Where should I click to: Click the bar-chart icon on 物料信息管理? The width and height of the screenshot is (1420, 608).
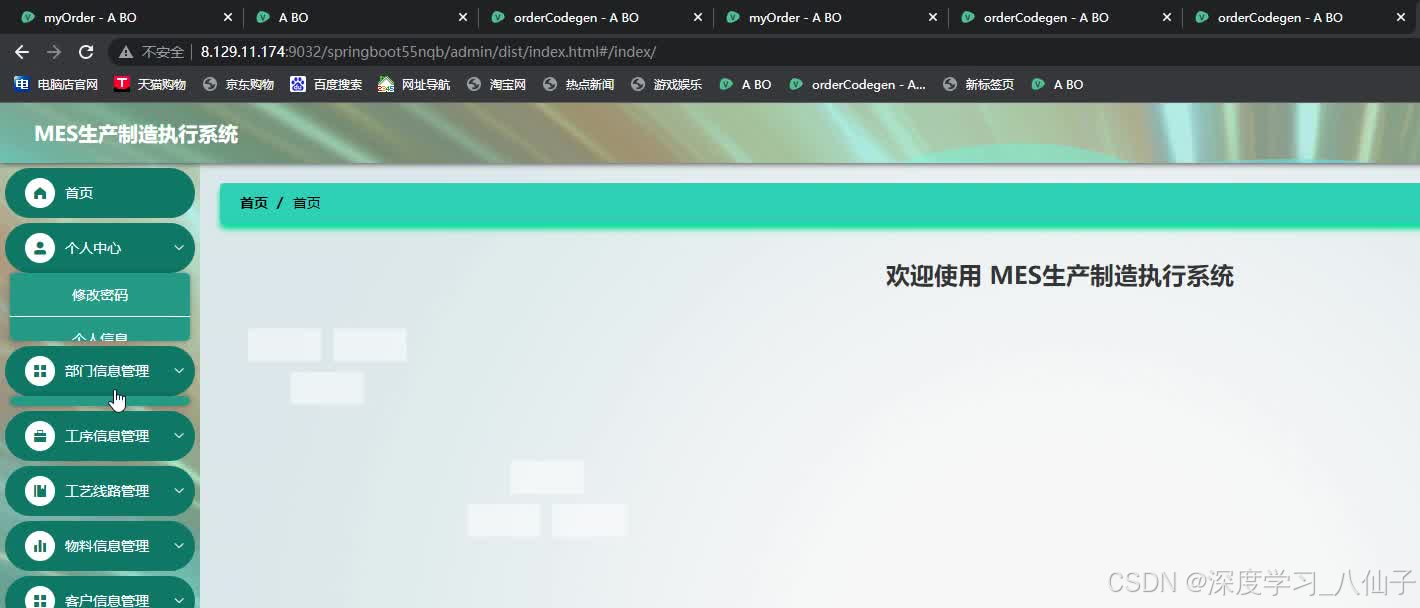pyautogui.click(x=40, y=545)
